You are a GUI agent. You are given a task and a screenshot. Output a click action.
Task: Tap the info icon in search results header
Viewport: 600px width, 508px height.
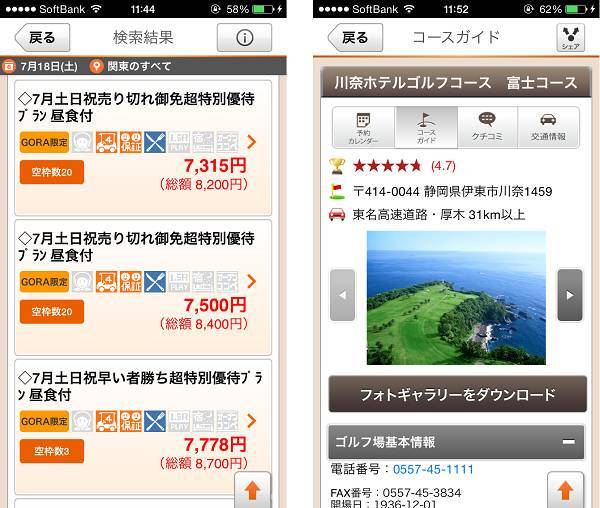tap(244, 37)
